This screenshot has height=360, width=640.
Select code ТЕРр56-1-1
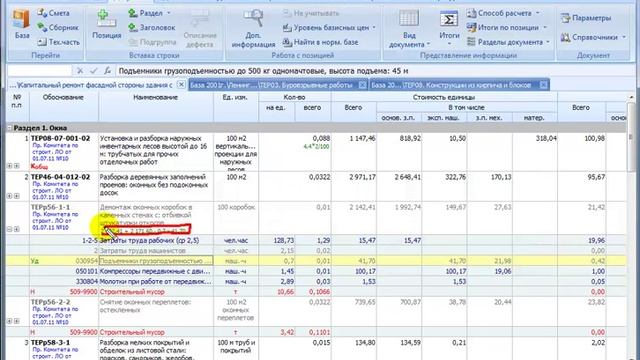click(x=50, y=207)
